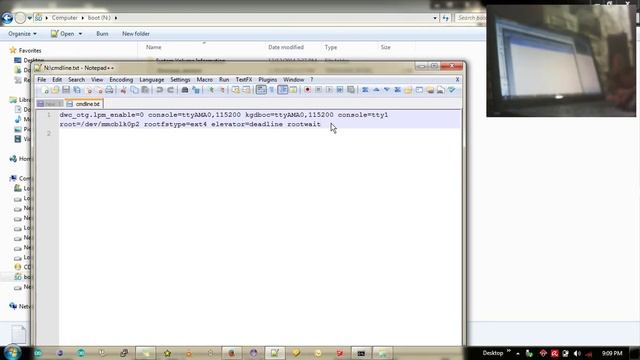Screen dimensions: 640x360
Task: Click the green check icon at toolbar end
Action: click(x=451, y=90)
